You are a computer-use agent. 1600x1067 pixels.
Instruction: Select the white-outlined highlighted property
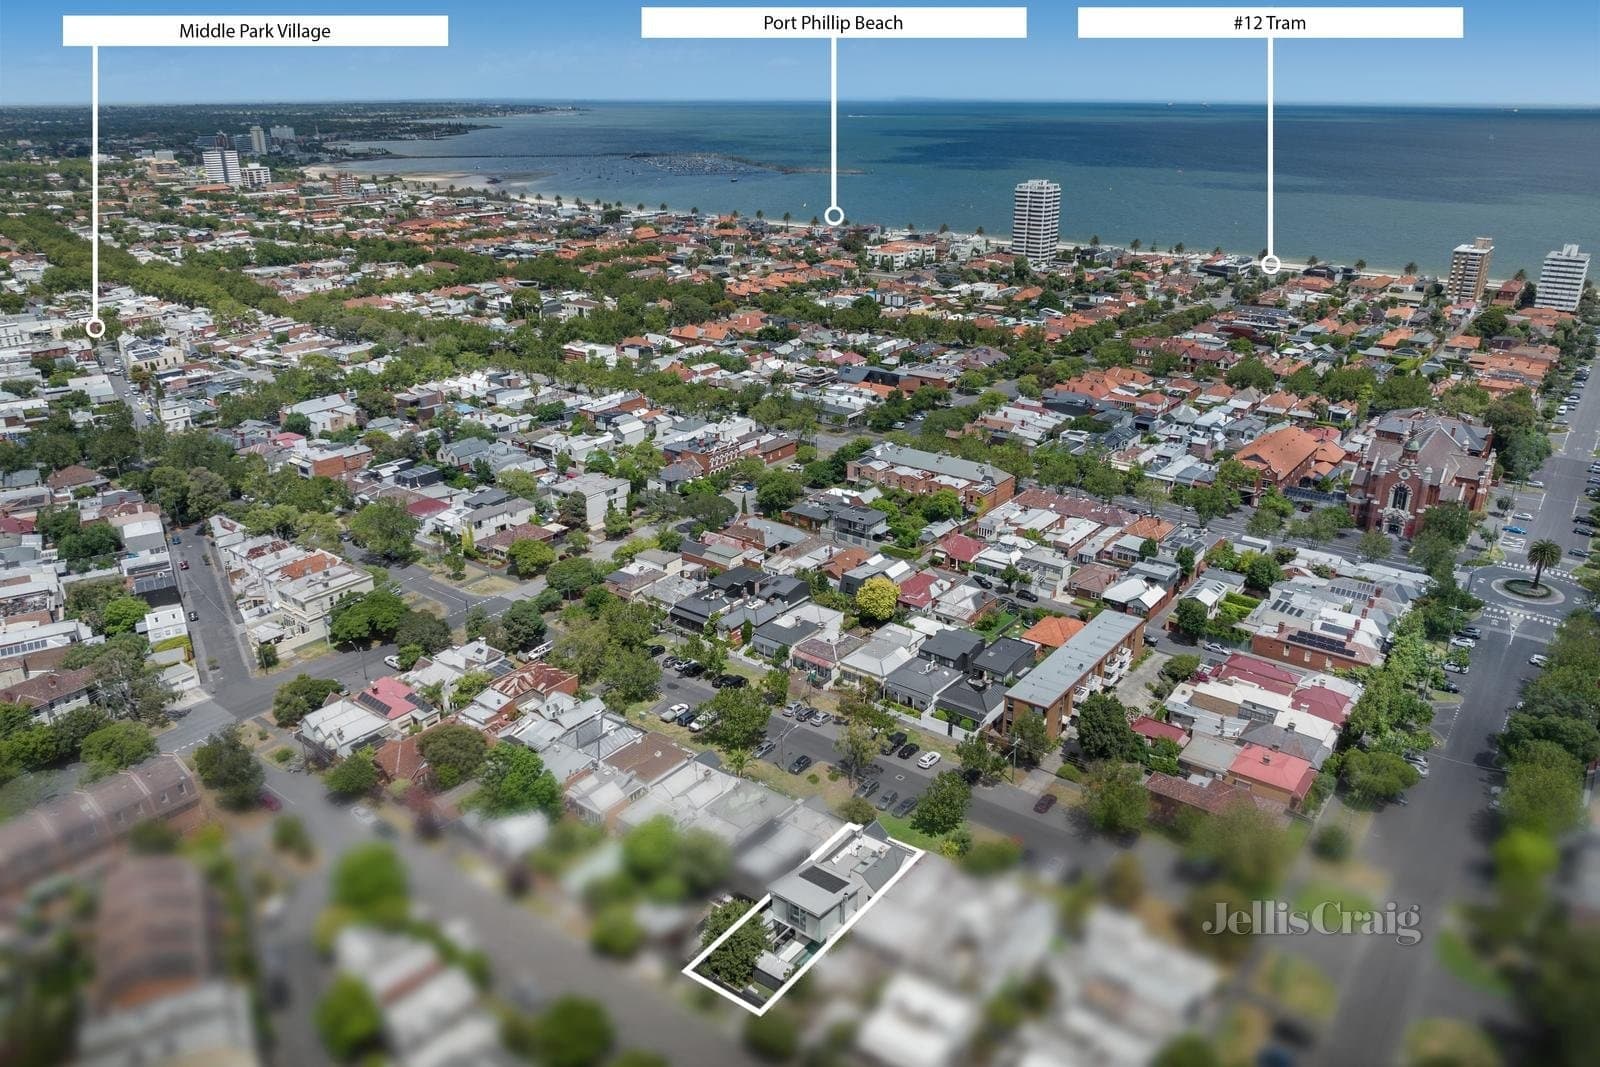804,919
